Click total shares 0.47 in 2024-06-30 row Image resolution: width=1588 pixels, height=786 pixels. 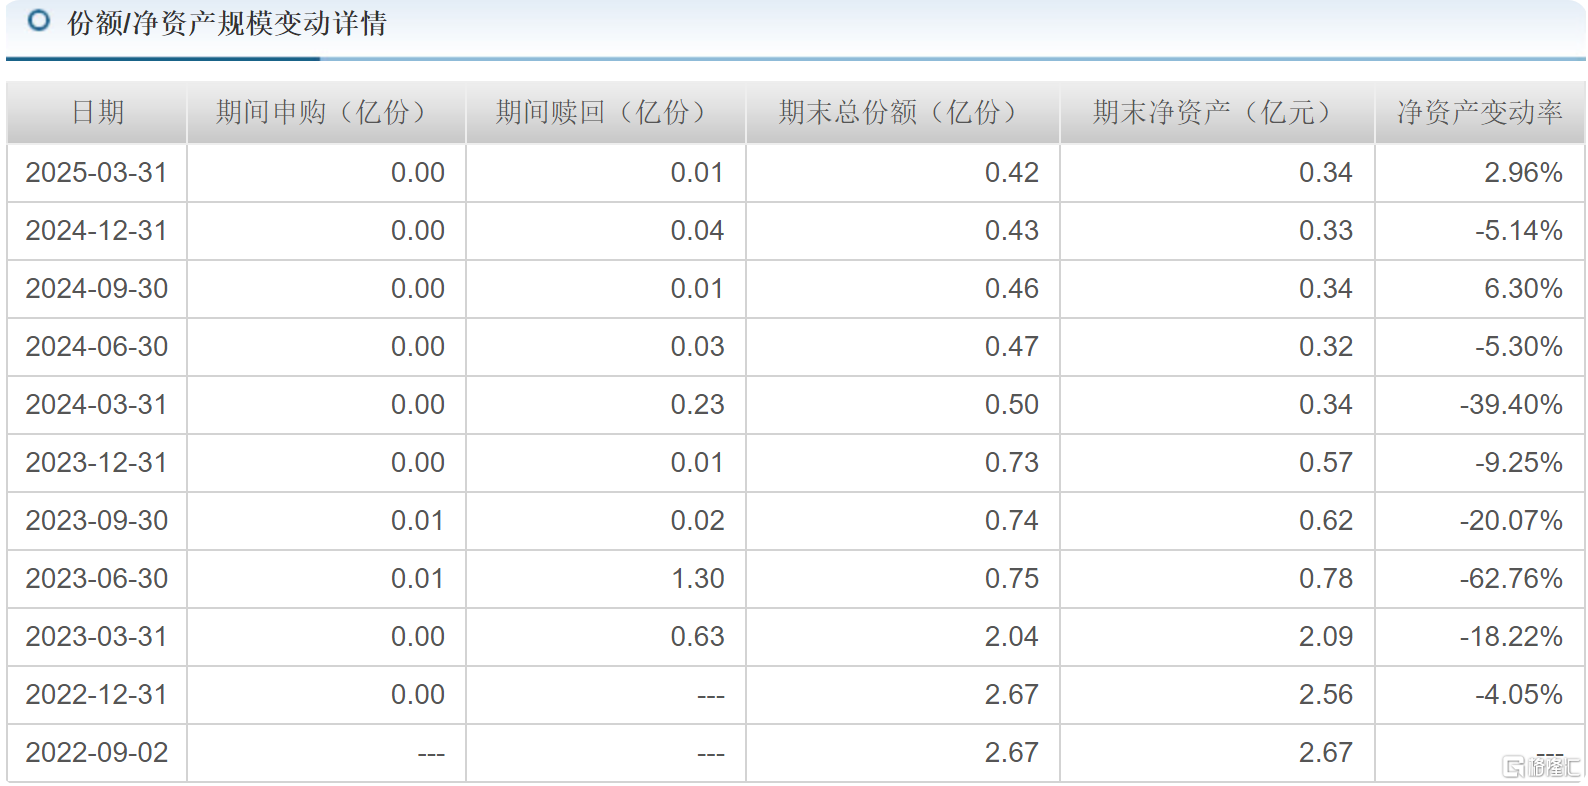click(x=1012, y=347)
